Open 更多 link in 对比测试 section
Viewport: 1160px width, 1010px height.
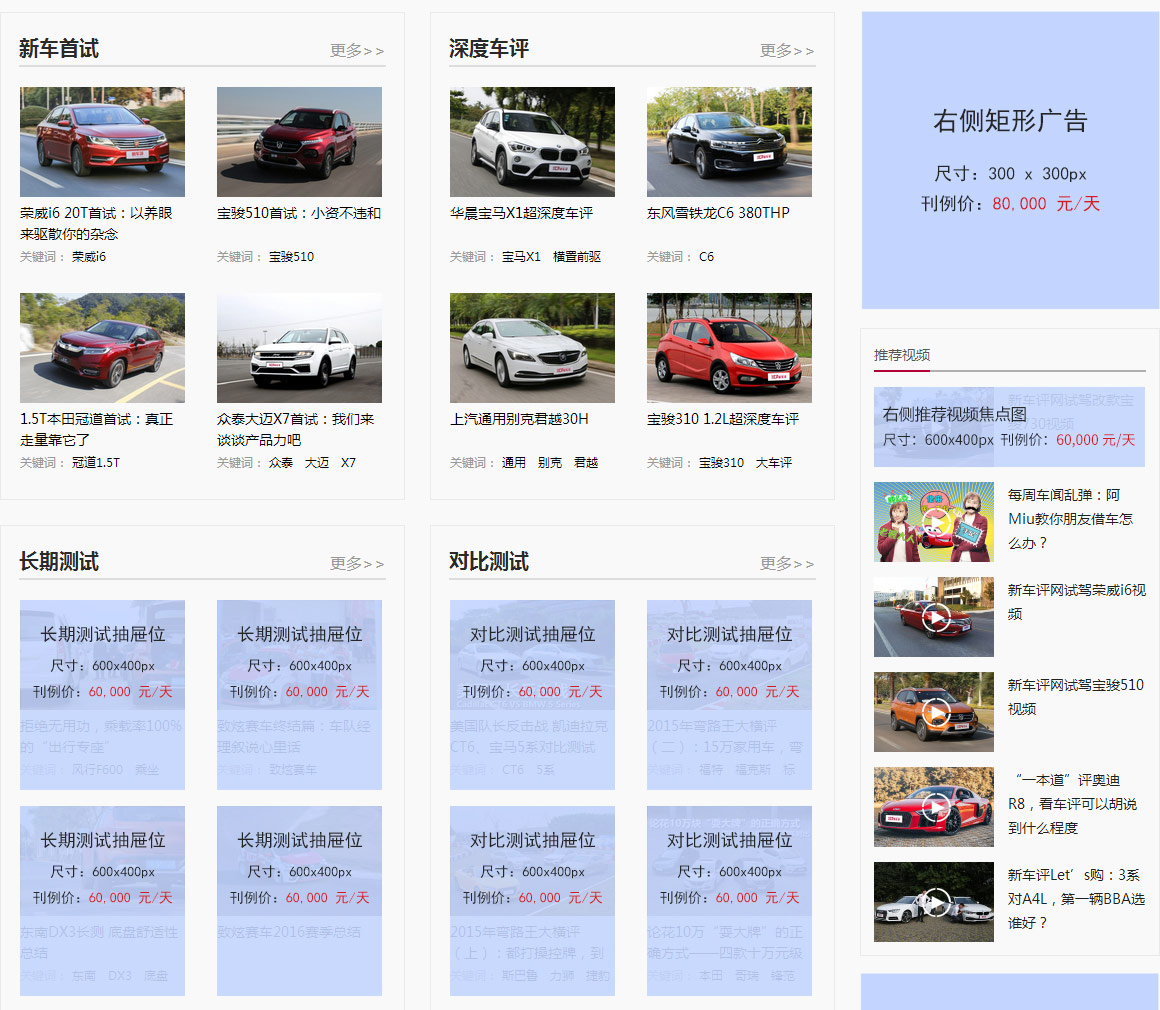pyautogui.click(x=786, y=564)
